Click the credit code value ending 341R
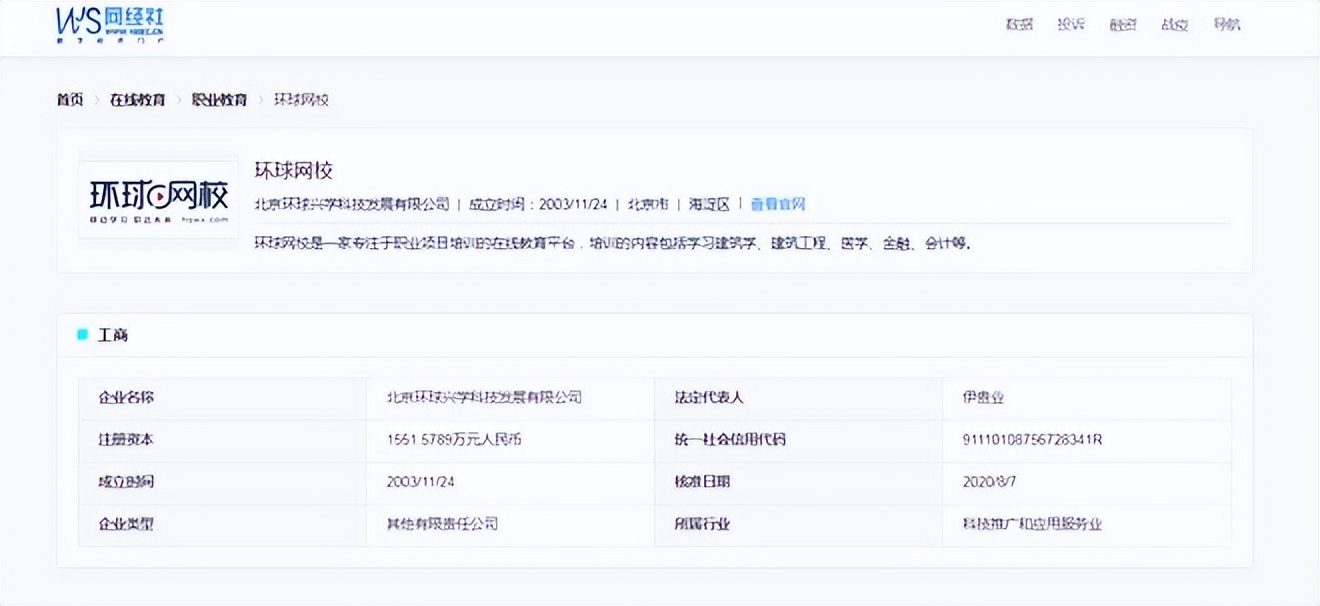1320x606 pixels. [x=1032, y=439]
